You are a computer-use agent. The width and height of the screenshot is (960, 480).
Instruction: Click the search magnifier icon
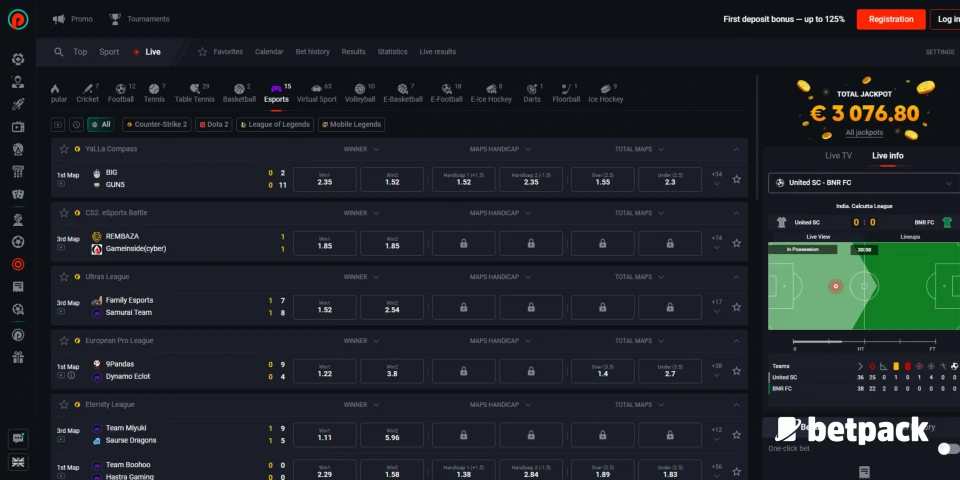[59, 52]
